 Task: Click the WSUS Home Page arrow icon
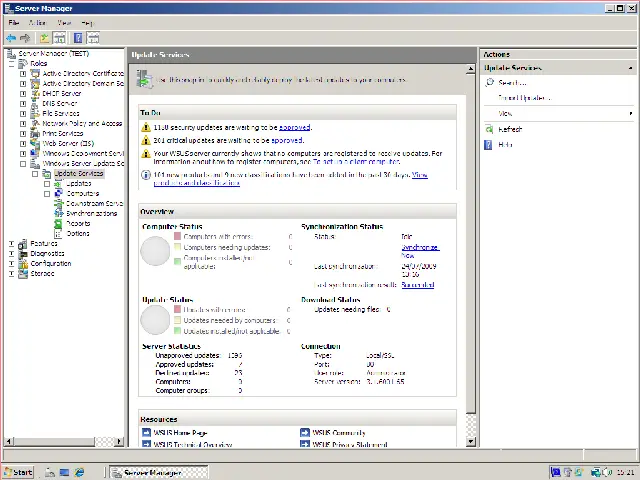pyautogui.click(x=146, y=433)
